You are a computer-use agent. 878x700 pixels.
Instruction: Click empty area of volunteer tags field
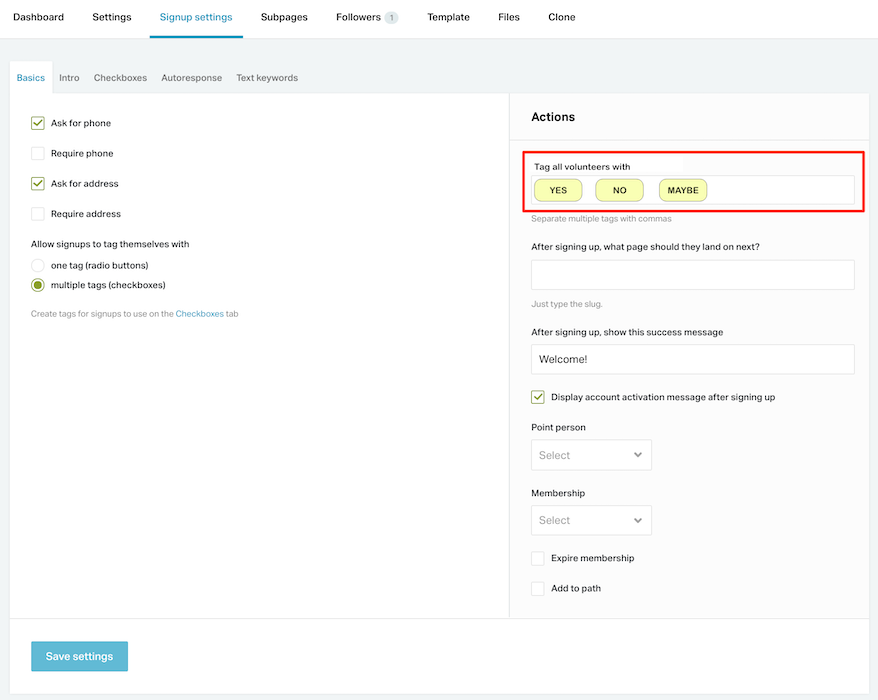pyautogui.click(x=781, y=190)
